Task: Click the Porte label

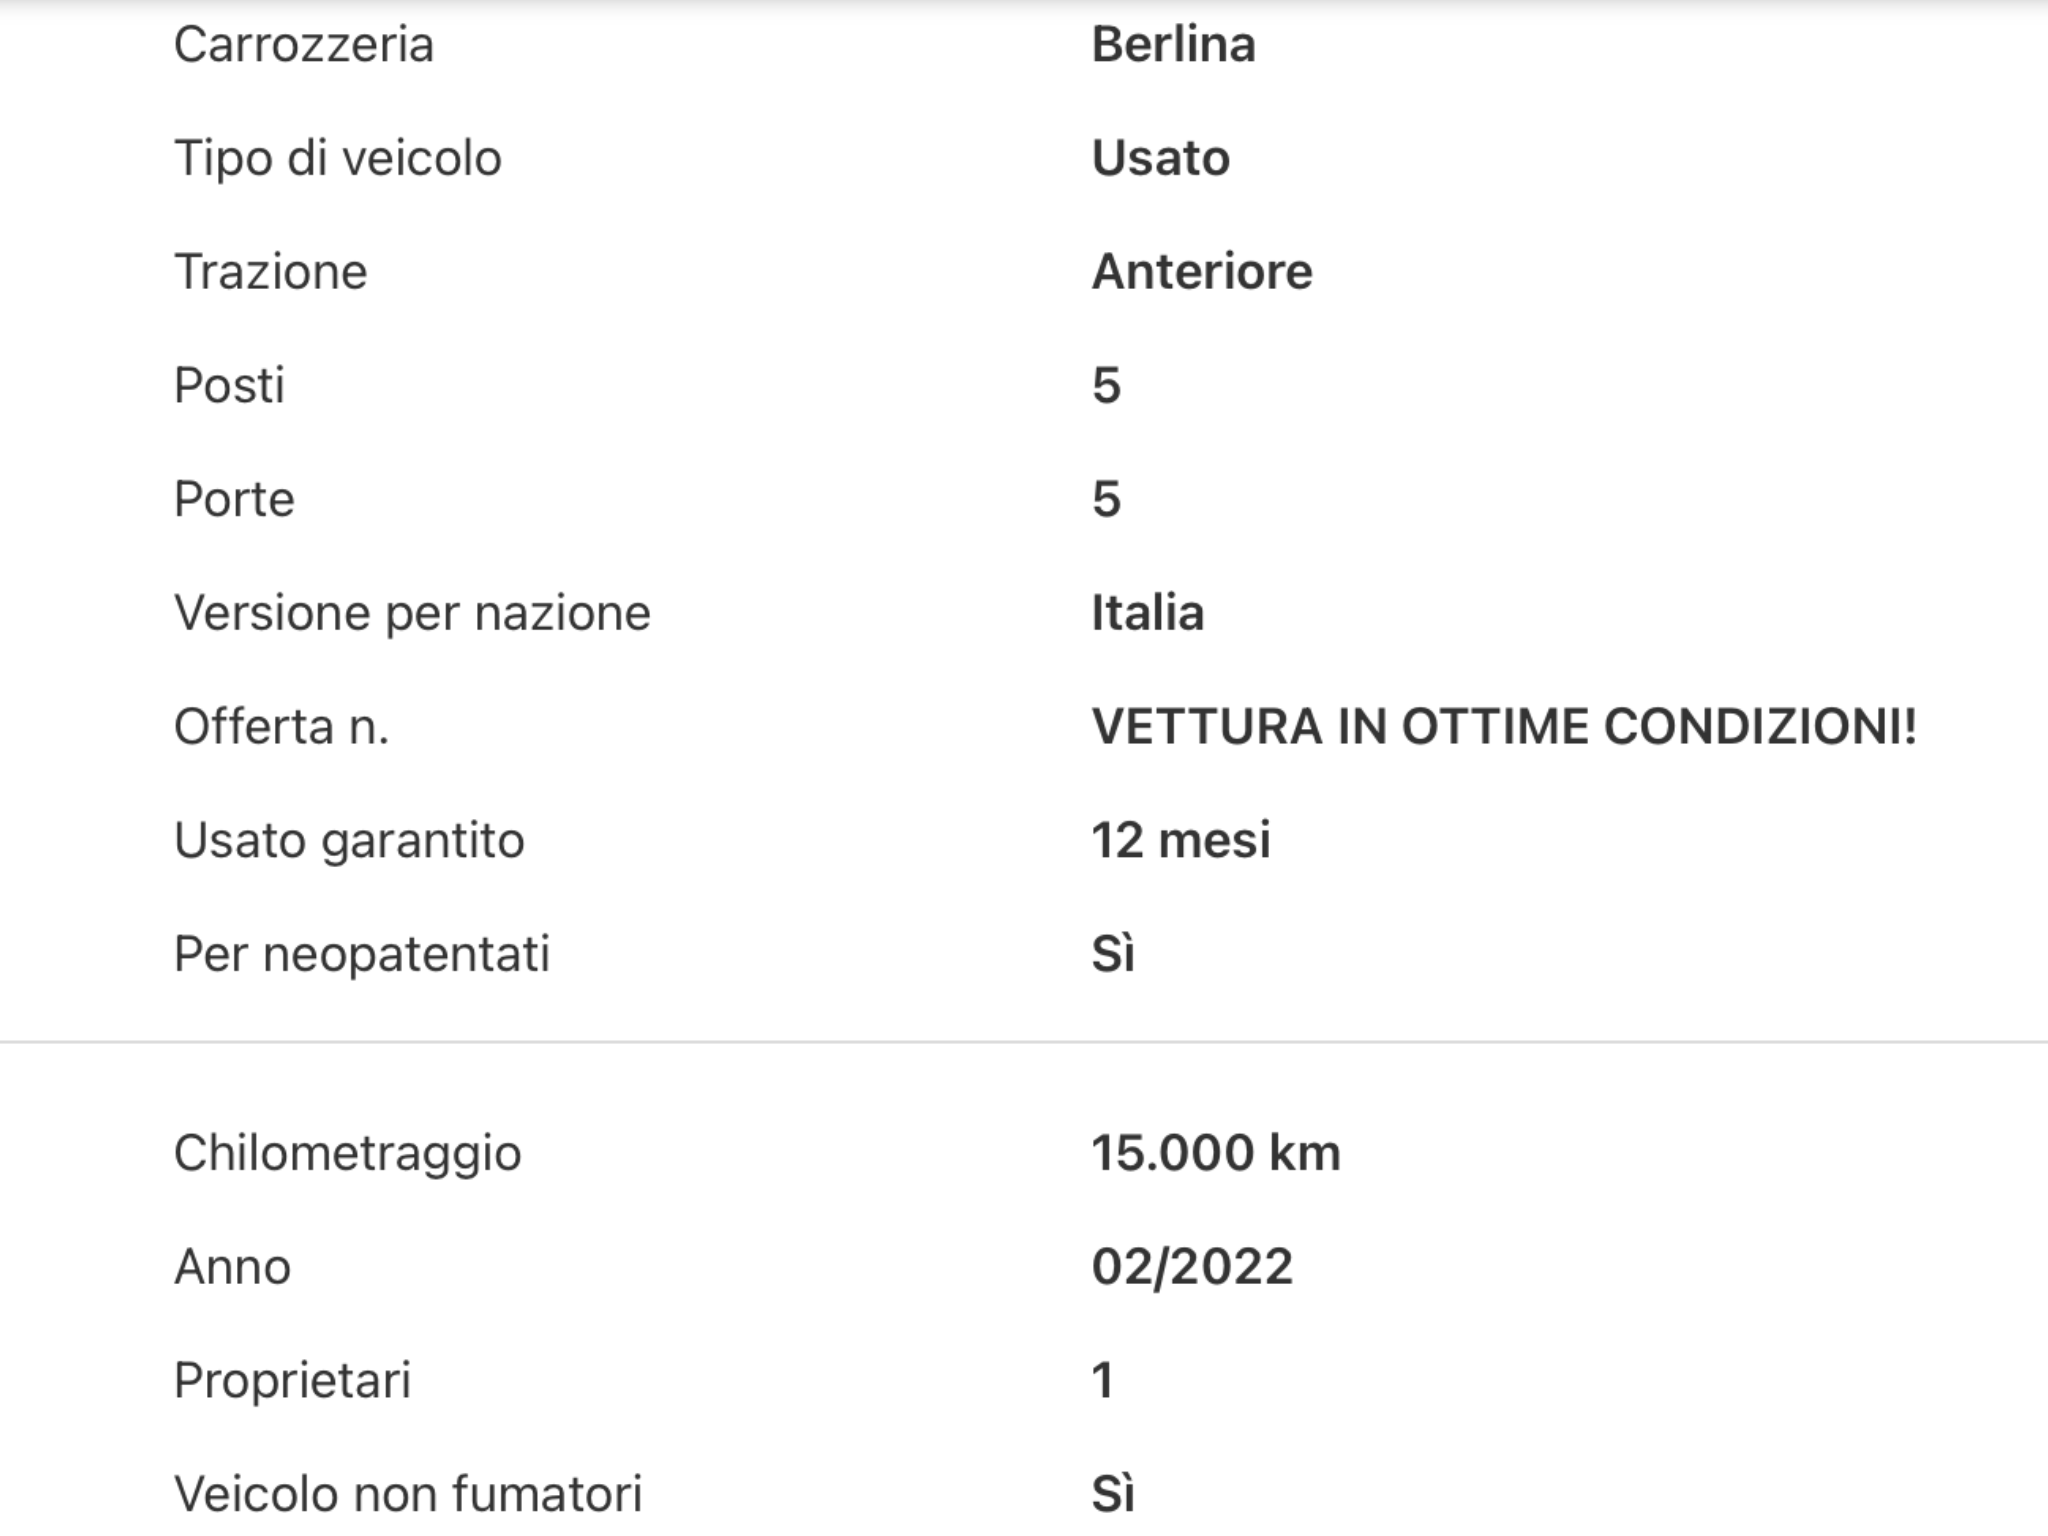Action: tap(235, 499)
